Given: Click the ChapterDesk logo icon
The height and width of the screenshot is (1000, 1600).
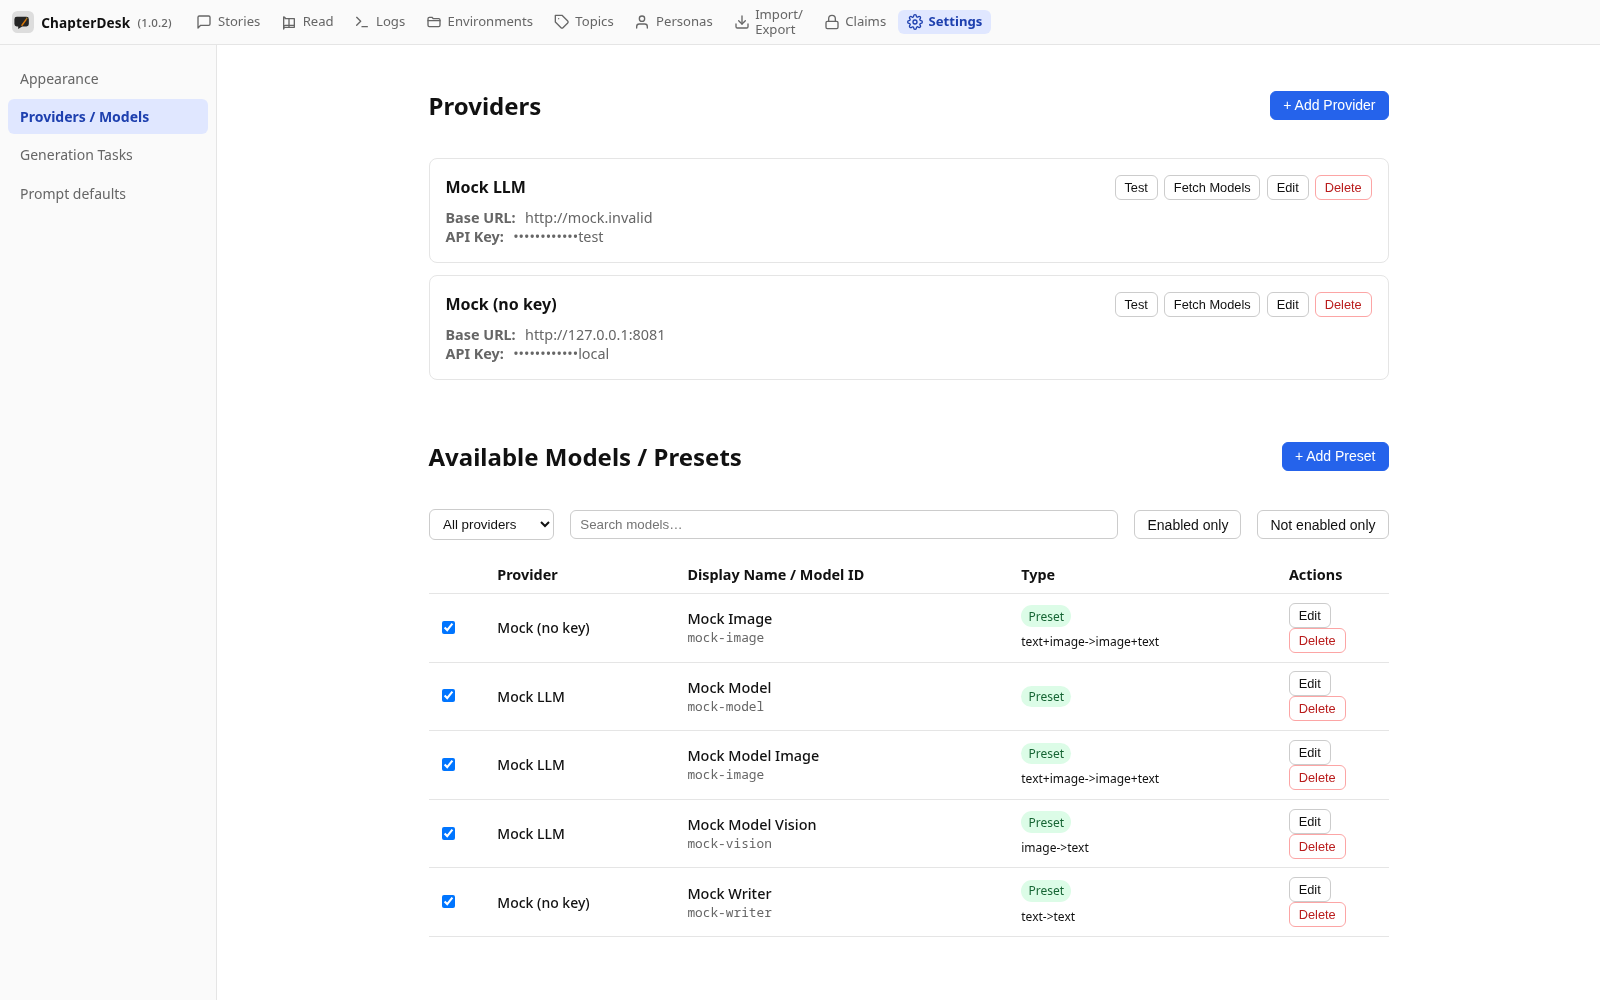Looking at the screenshot, I should pyautogui.click(x=22, y=22).
